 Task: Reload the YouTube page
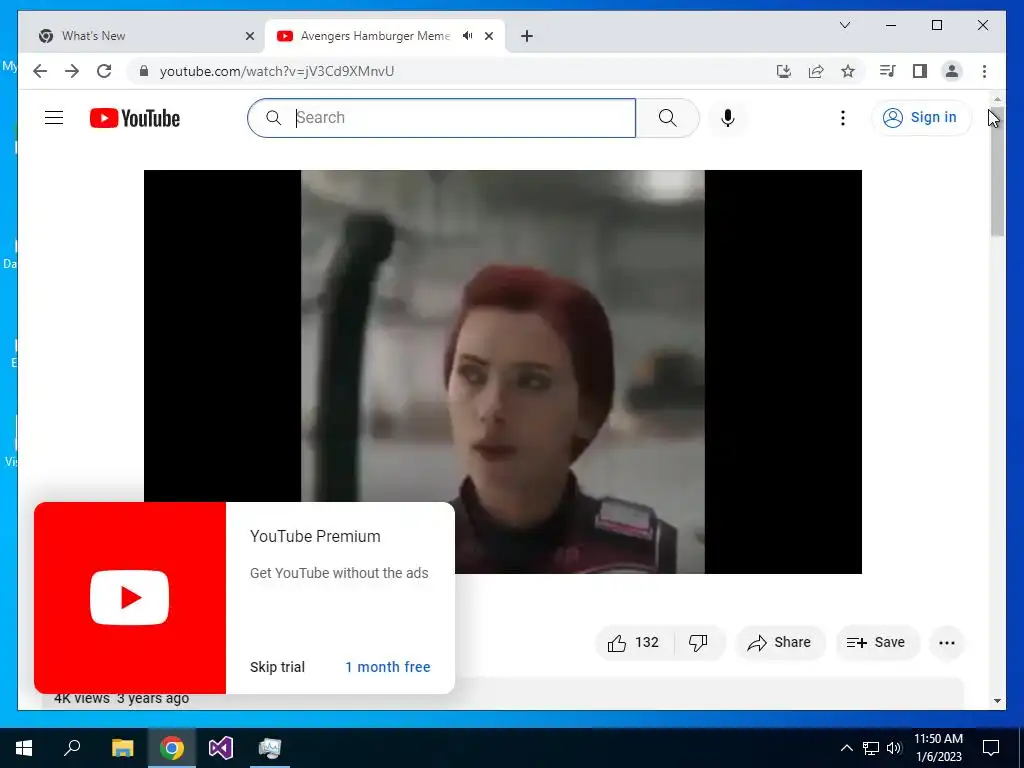coord(104,71)
